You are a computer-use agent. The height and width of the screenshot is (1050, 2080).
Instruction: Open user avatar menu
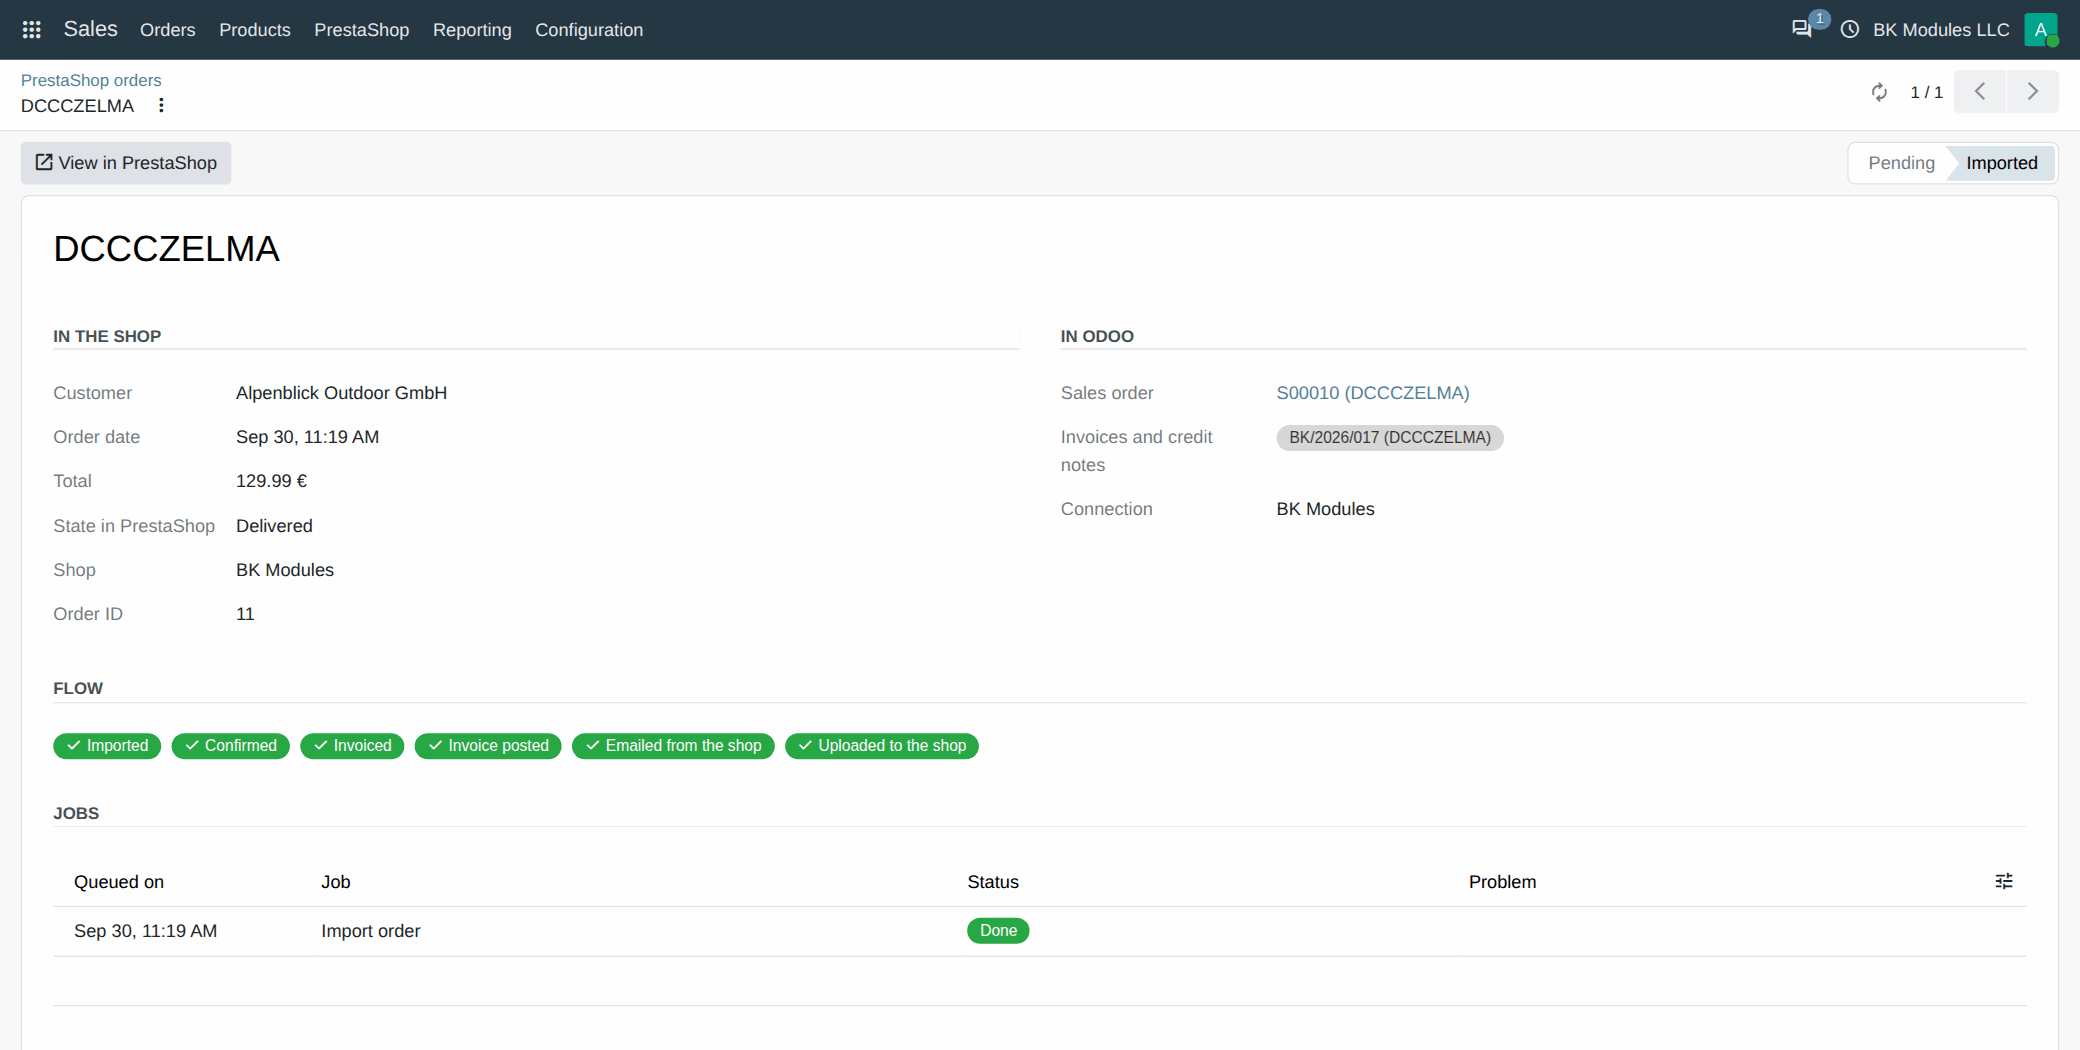[2041, 30]
